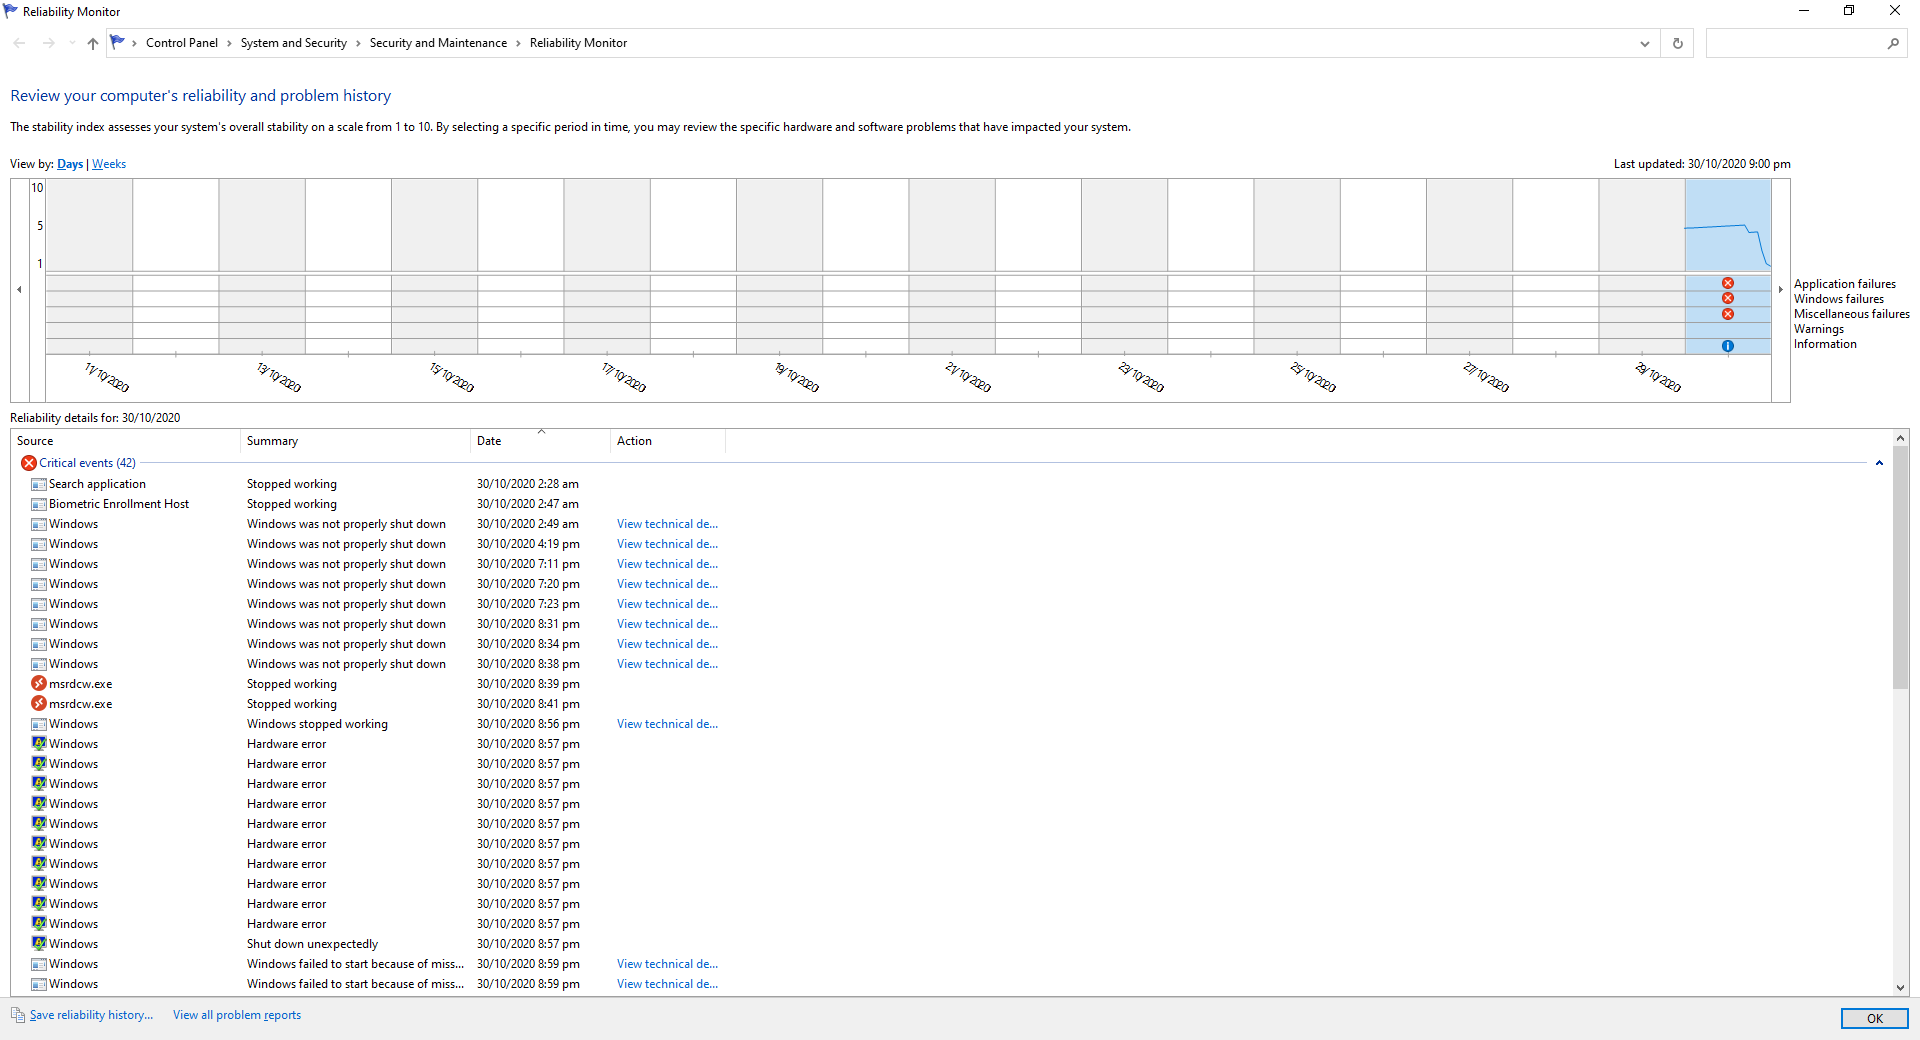View technical details for 4:19 pm shutdown
1920x1040 pixels.
[667, 544]
